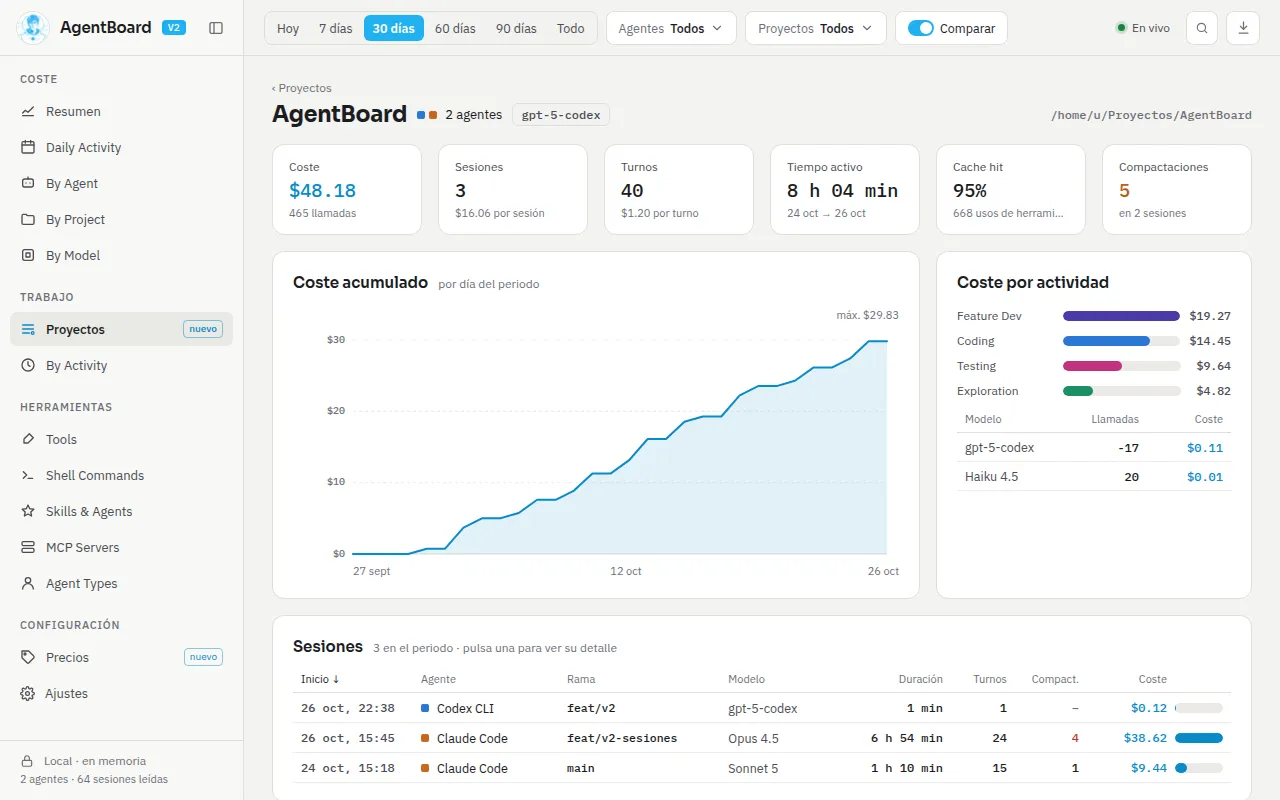Open the Codex CLI feat/v2 session row

[x=762, y=708]
